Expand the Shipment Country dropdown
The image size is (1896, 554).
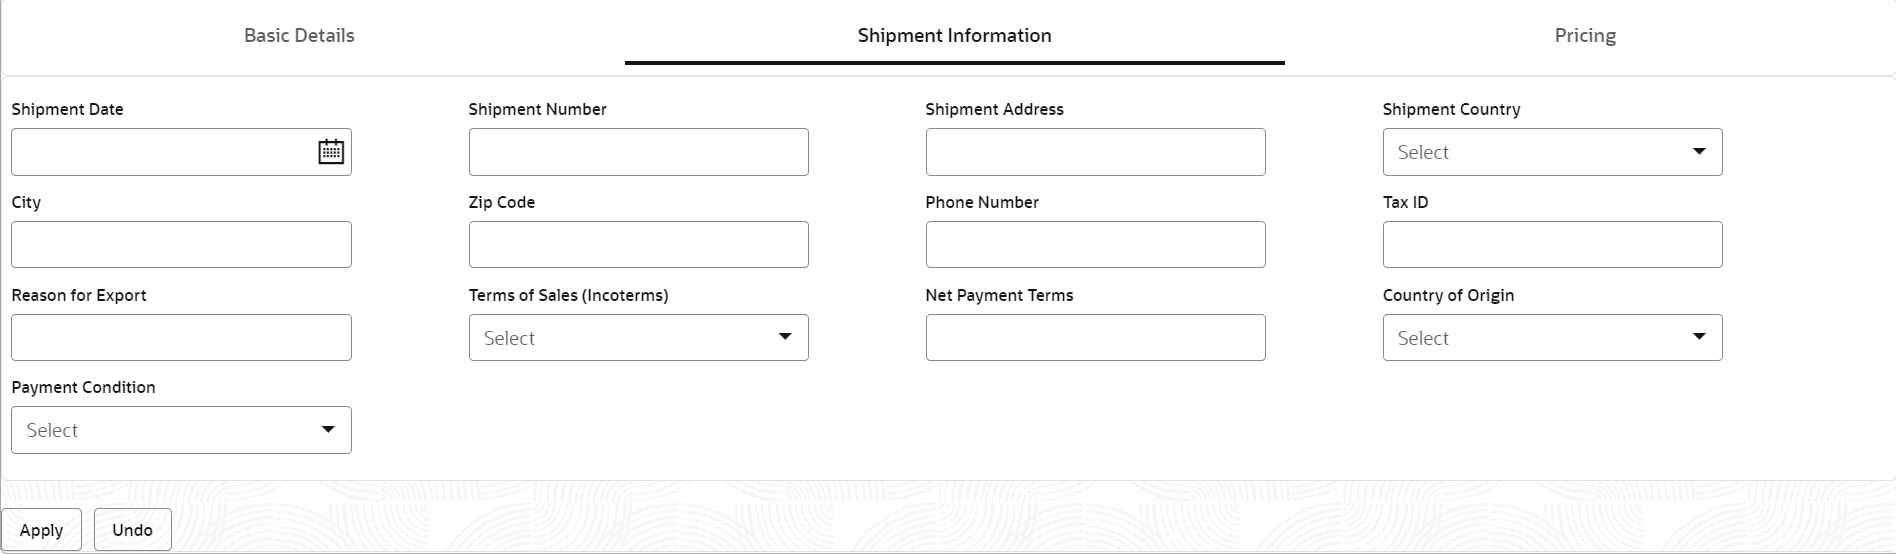(x=1552, y=152)
